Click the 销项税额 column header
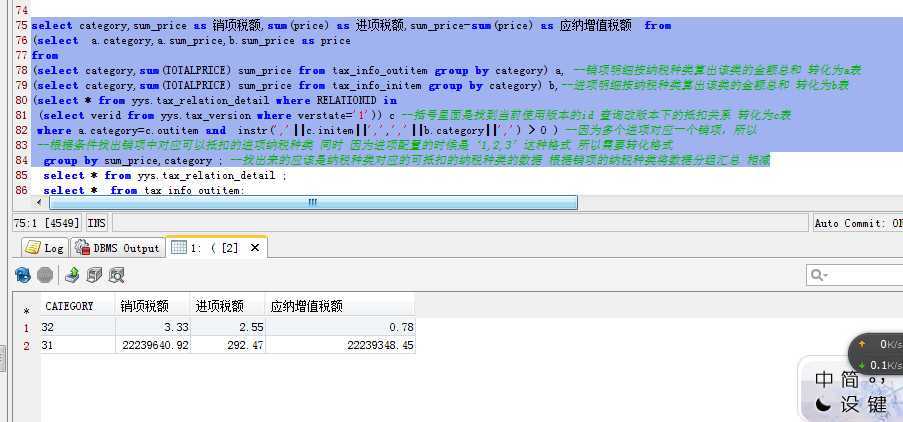 153,306
